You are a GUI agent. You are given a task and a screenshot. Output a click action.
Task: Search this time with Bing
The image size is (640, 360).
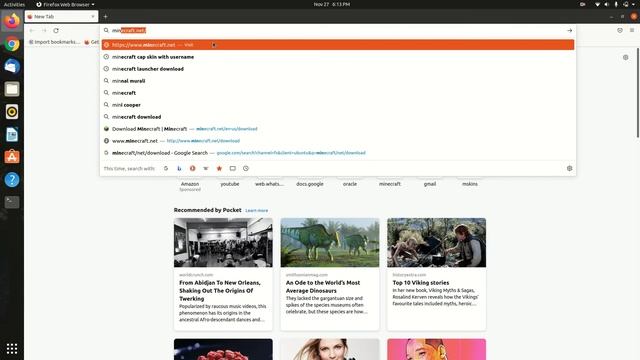179,168
